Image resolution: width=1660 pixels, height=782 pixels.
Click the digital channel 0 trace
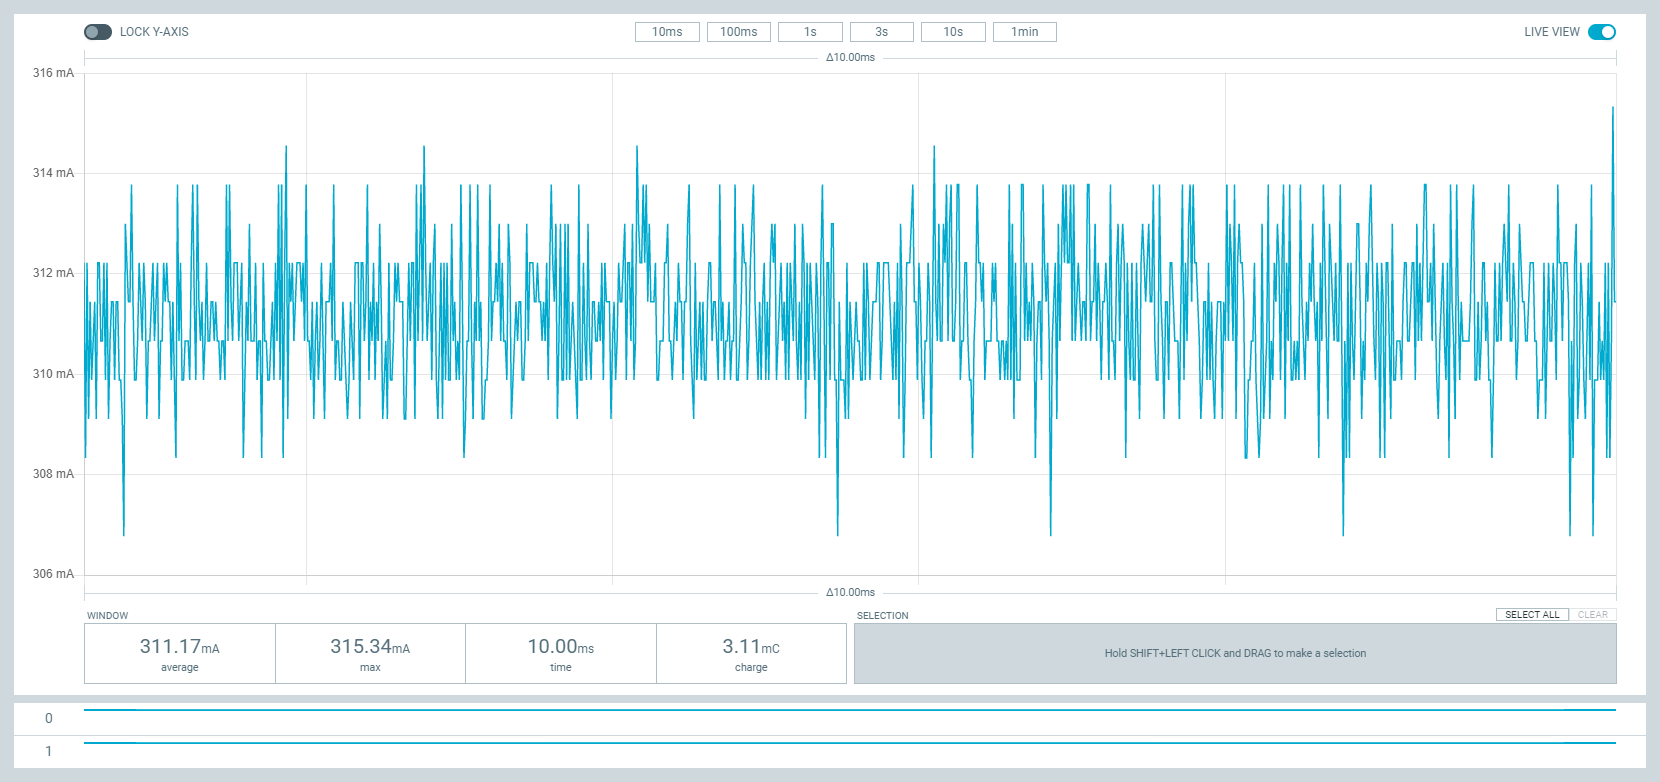click(x=850, y=710)
